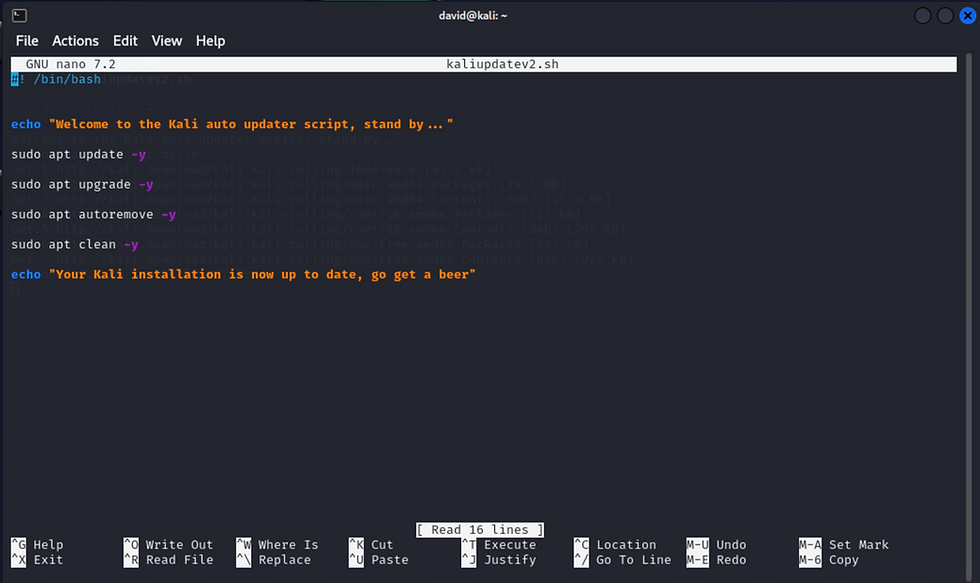Click the M-U Undo shortcut

716,545
